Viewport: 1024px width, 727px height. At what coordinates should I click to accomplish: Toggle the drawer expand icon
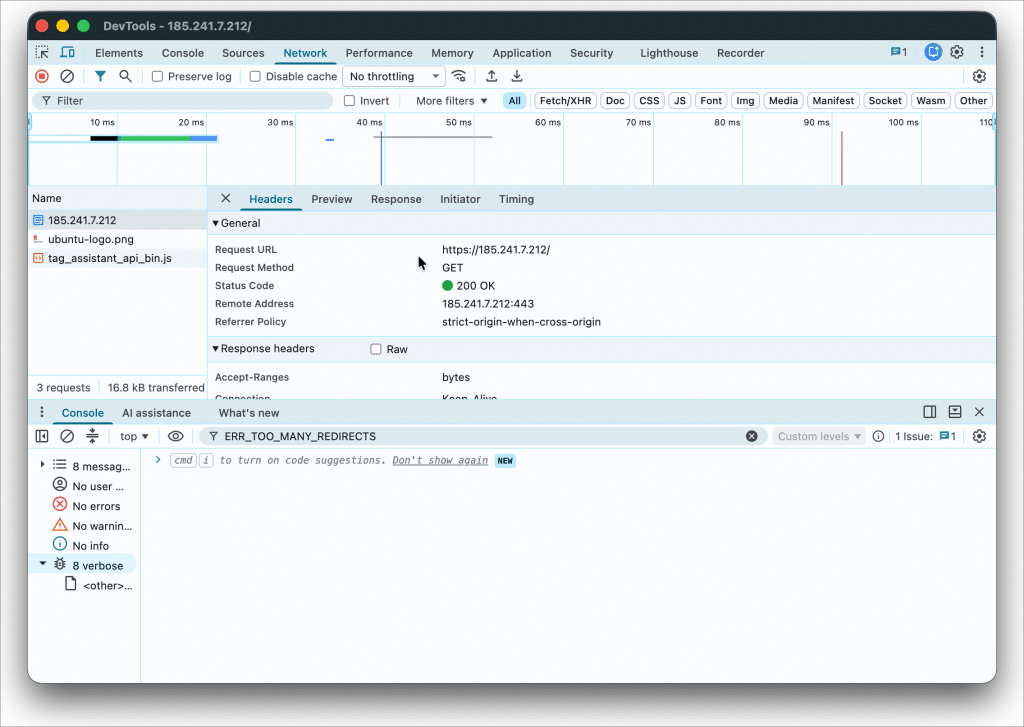955,412
